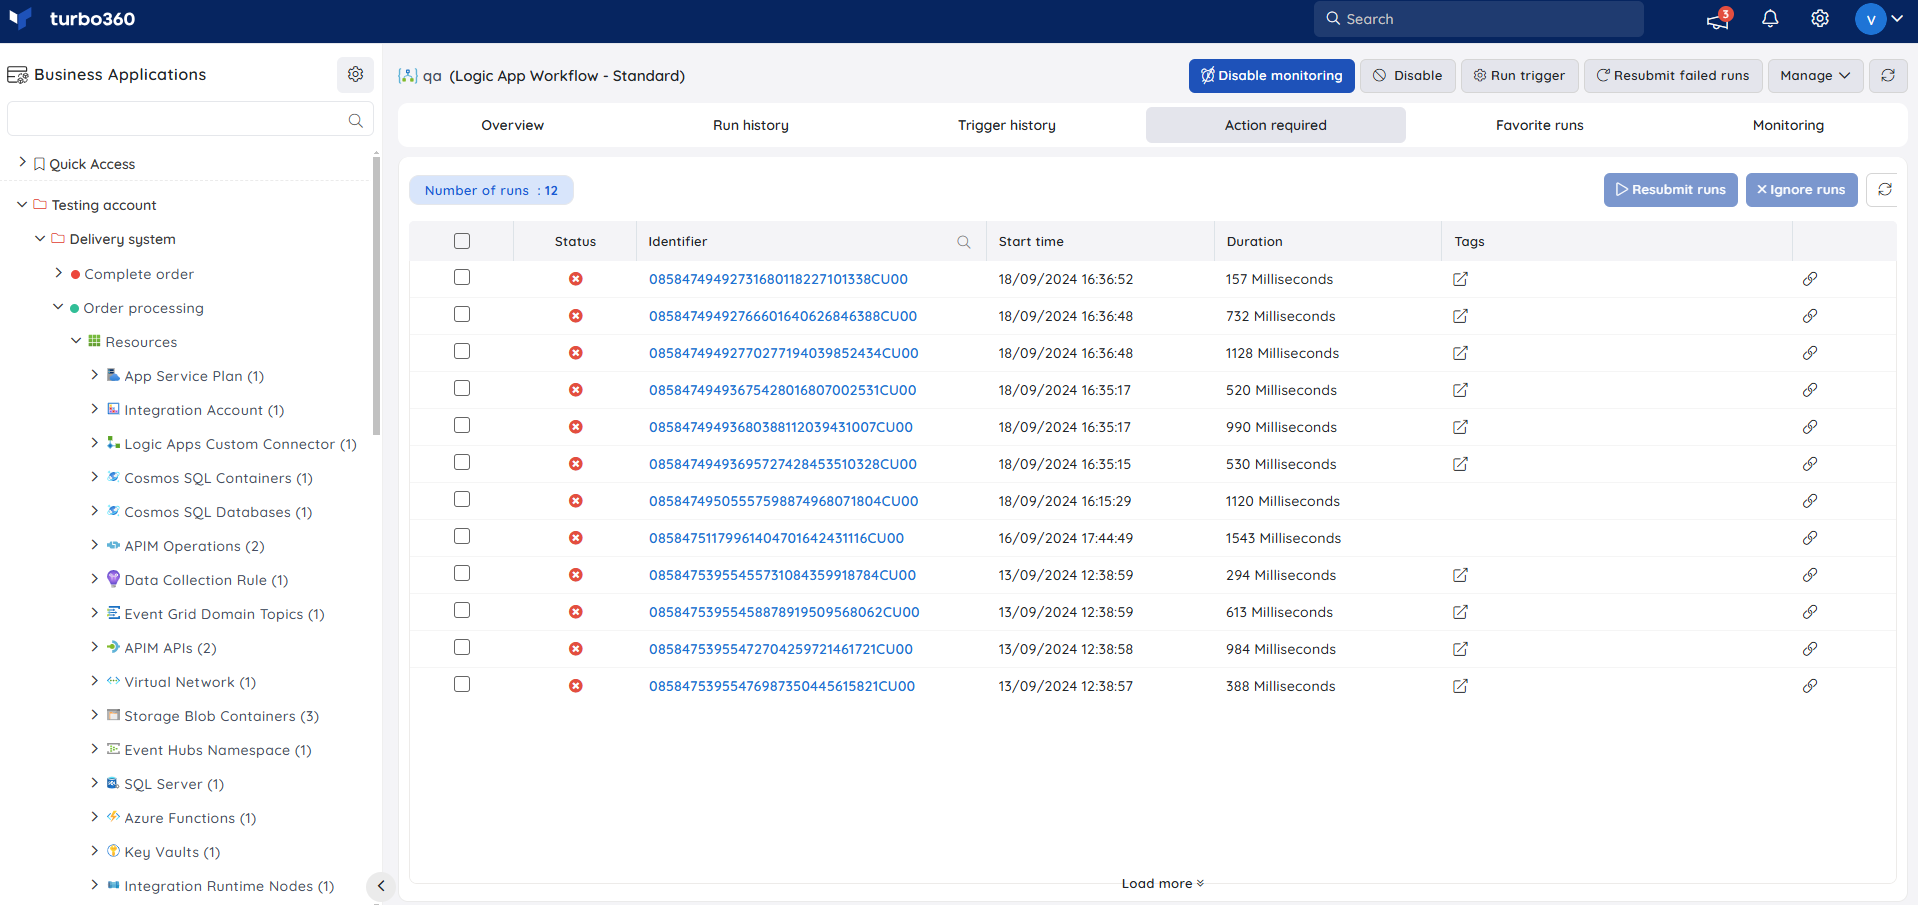Click failed status icon of 16/09/2024 run
The width and height of the screenshot is (1918, 905).
click(576, 538)
